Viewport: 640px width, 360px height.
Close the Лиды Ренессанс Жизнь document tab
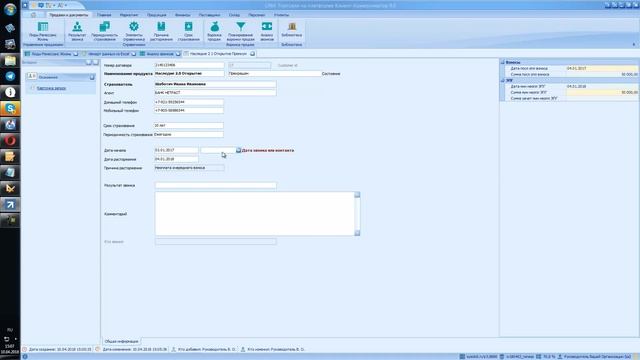(x=76, y=54)
